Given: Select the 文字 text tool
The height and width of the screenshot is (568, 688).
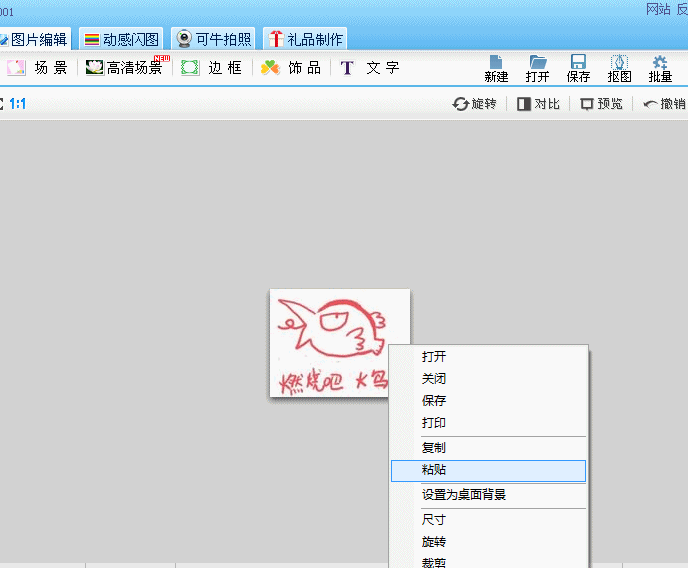Looking at the screenshot, I should click(x=370, y=68).
